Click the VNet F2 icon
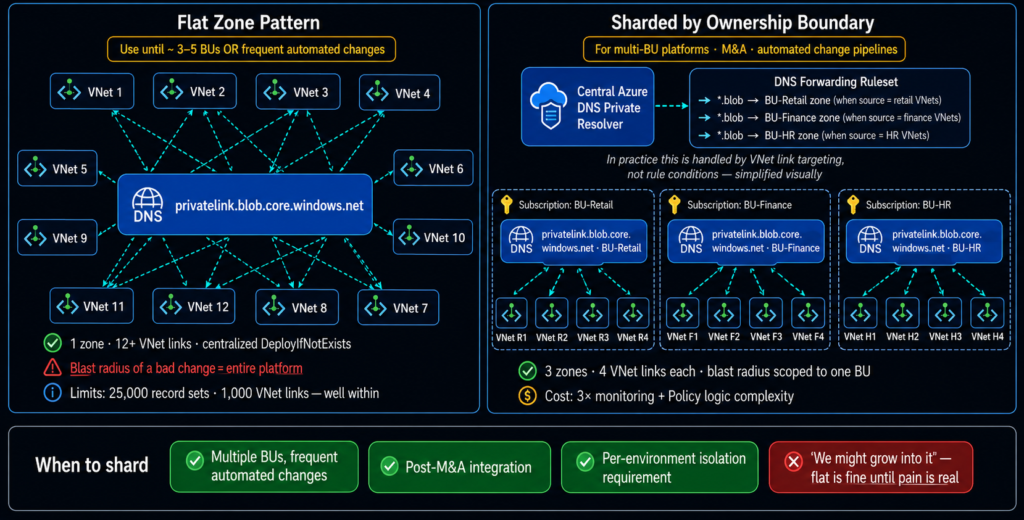This screenshot has width=1024, height=520. [724, 314]
